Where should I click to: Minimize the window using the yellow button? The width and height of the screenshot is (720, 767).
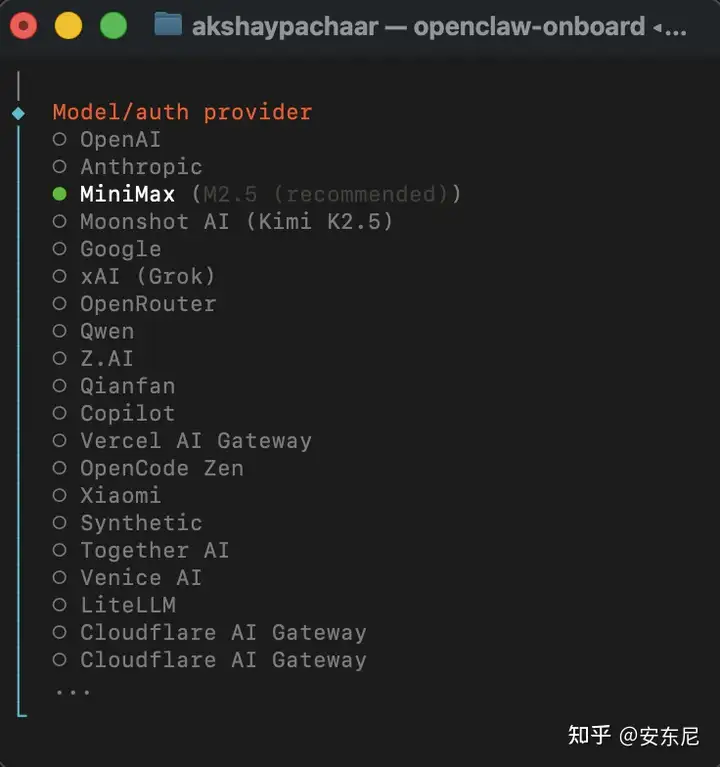[x=68, y=26]
